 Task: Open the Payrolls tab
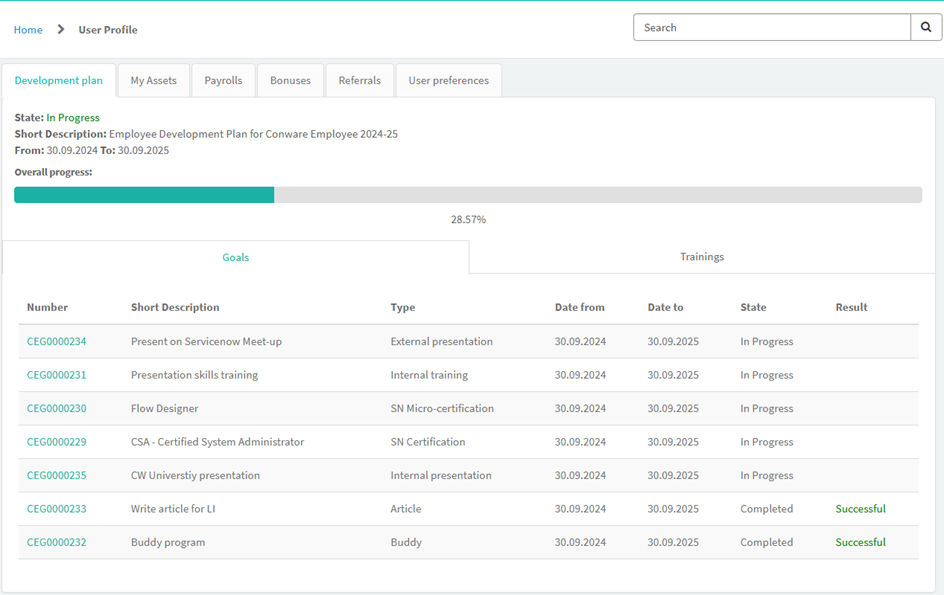coord(223,81)
